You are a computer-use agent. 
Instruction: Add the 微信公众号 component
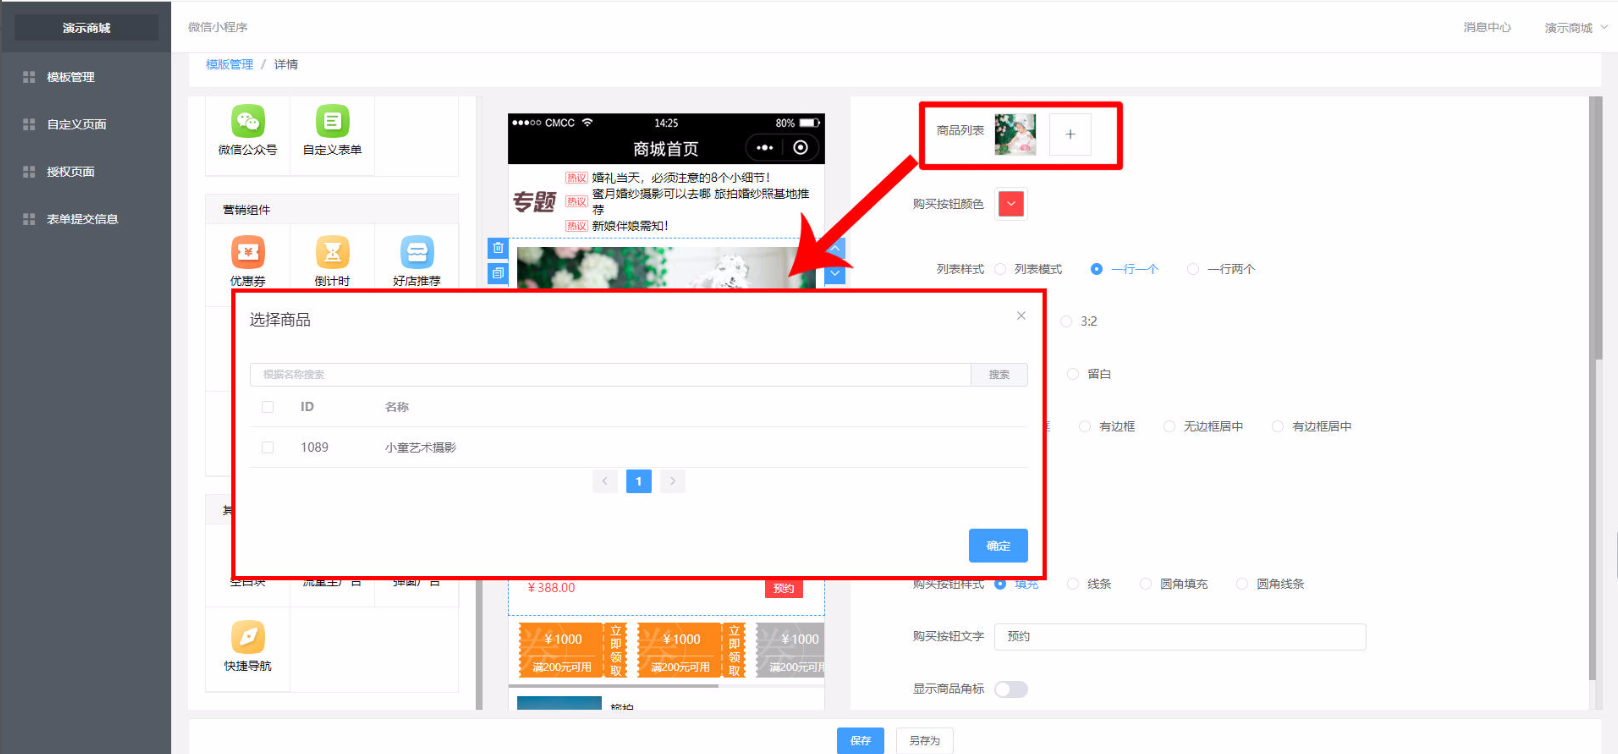(248, 131)
